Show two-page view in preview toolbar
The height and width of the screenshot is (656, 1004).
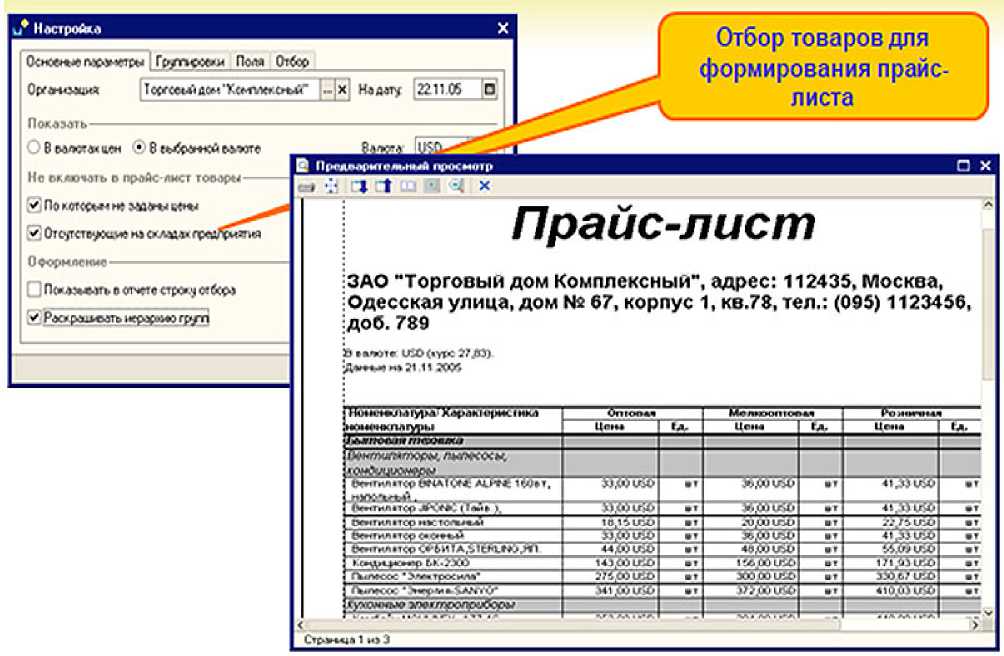click(x=408, y=186)
